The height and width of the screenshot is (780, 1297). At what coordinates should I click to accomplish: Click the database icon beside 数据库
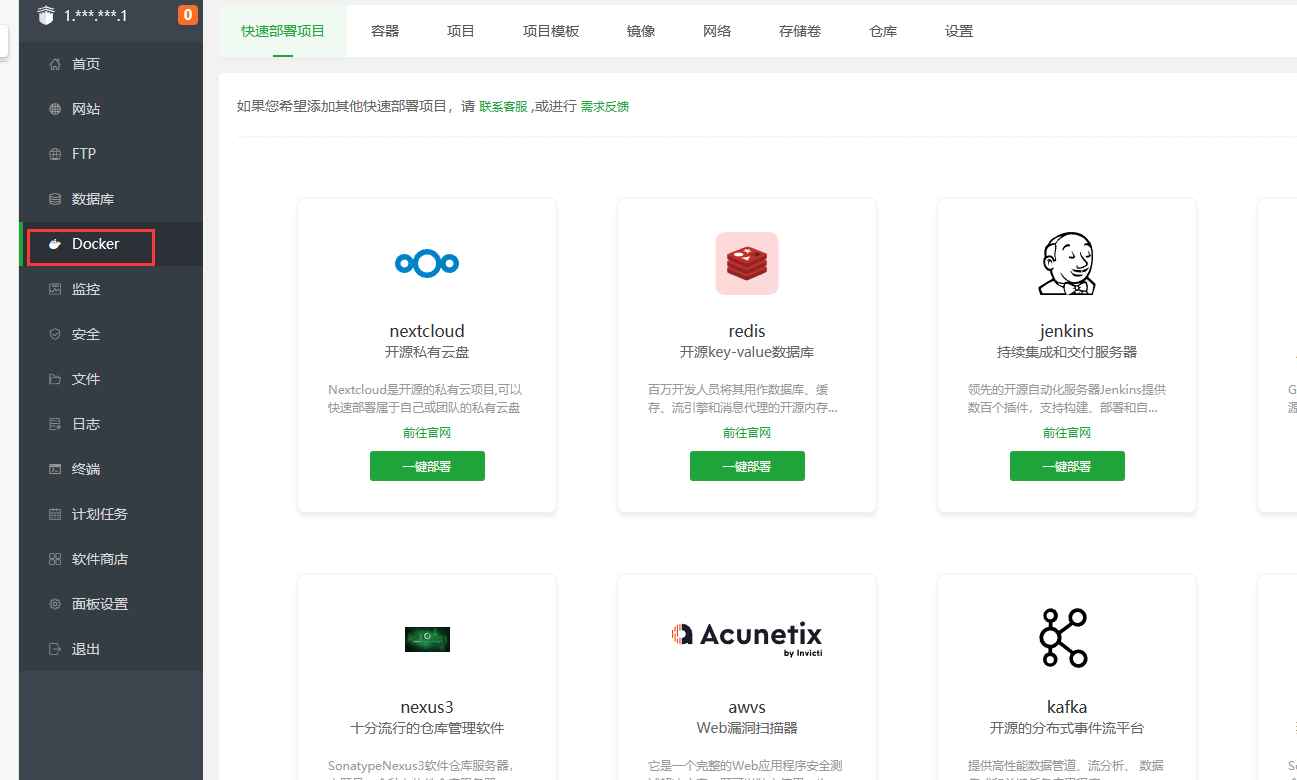[x=55, y=199]
